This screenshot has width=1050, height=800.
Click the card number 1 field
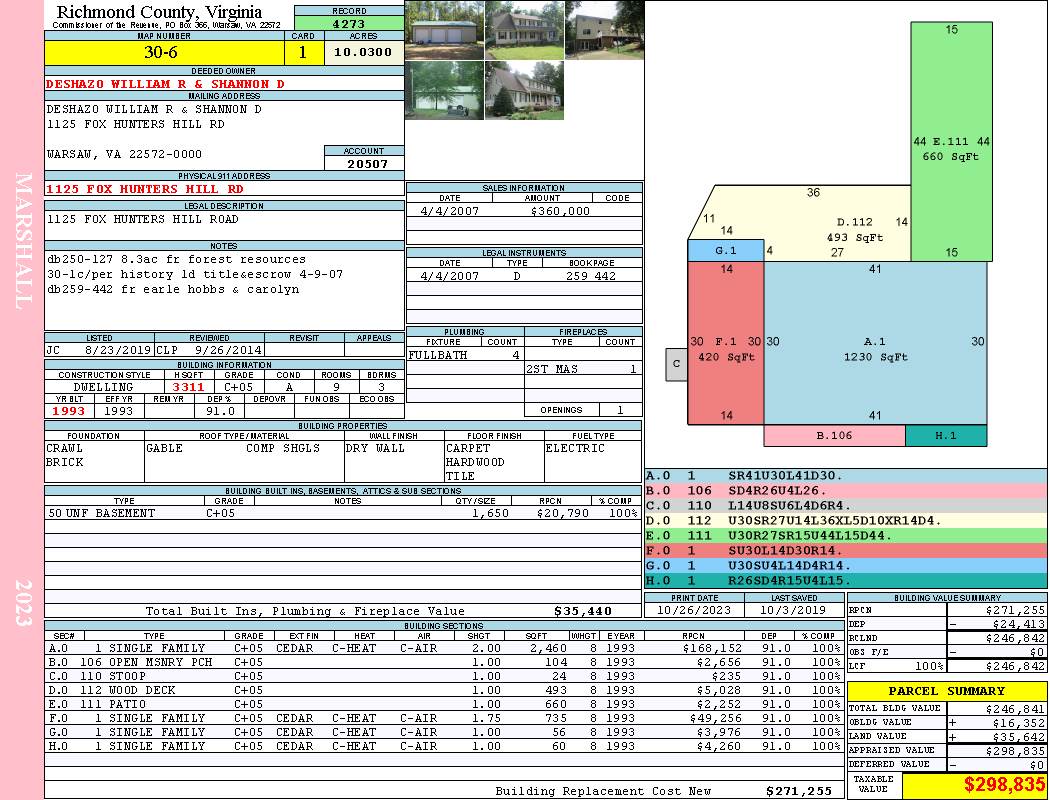point(303,52)
